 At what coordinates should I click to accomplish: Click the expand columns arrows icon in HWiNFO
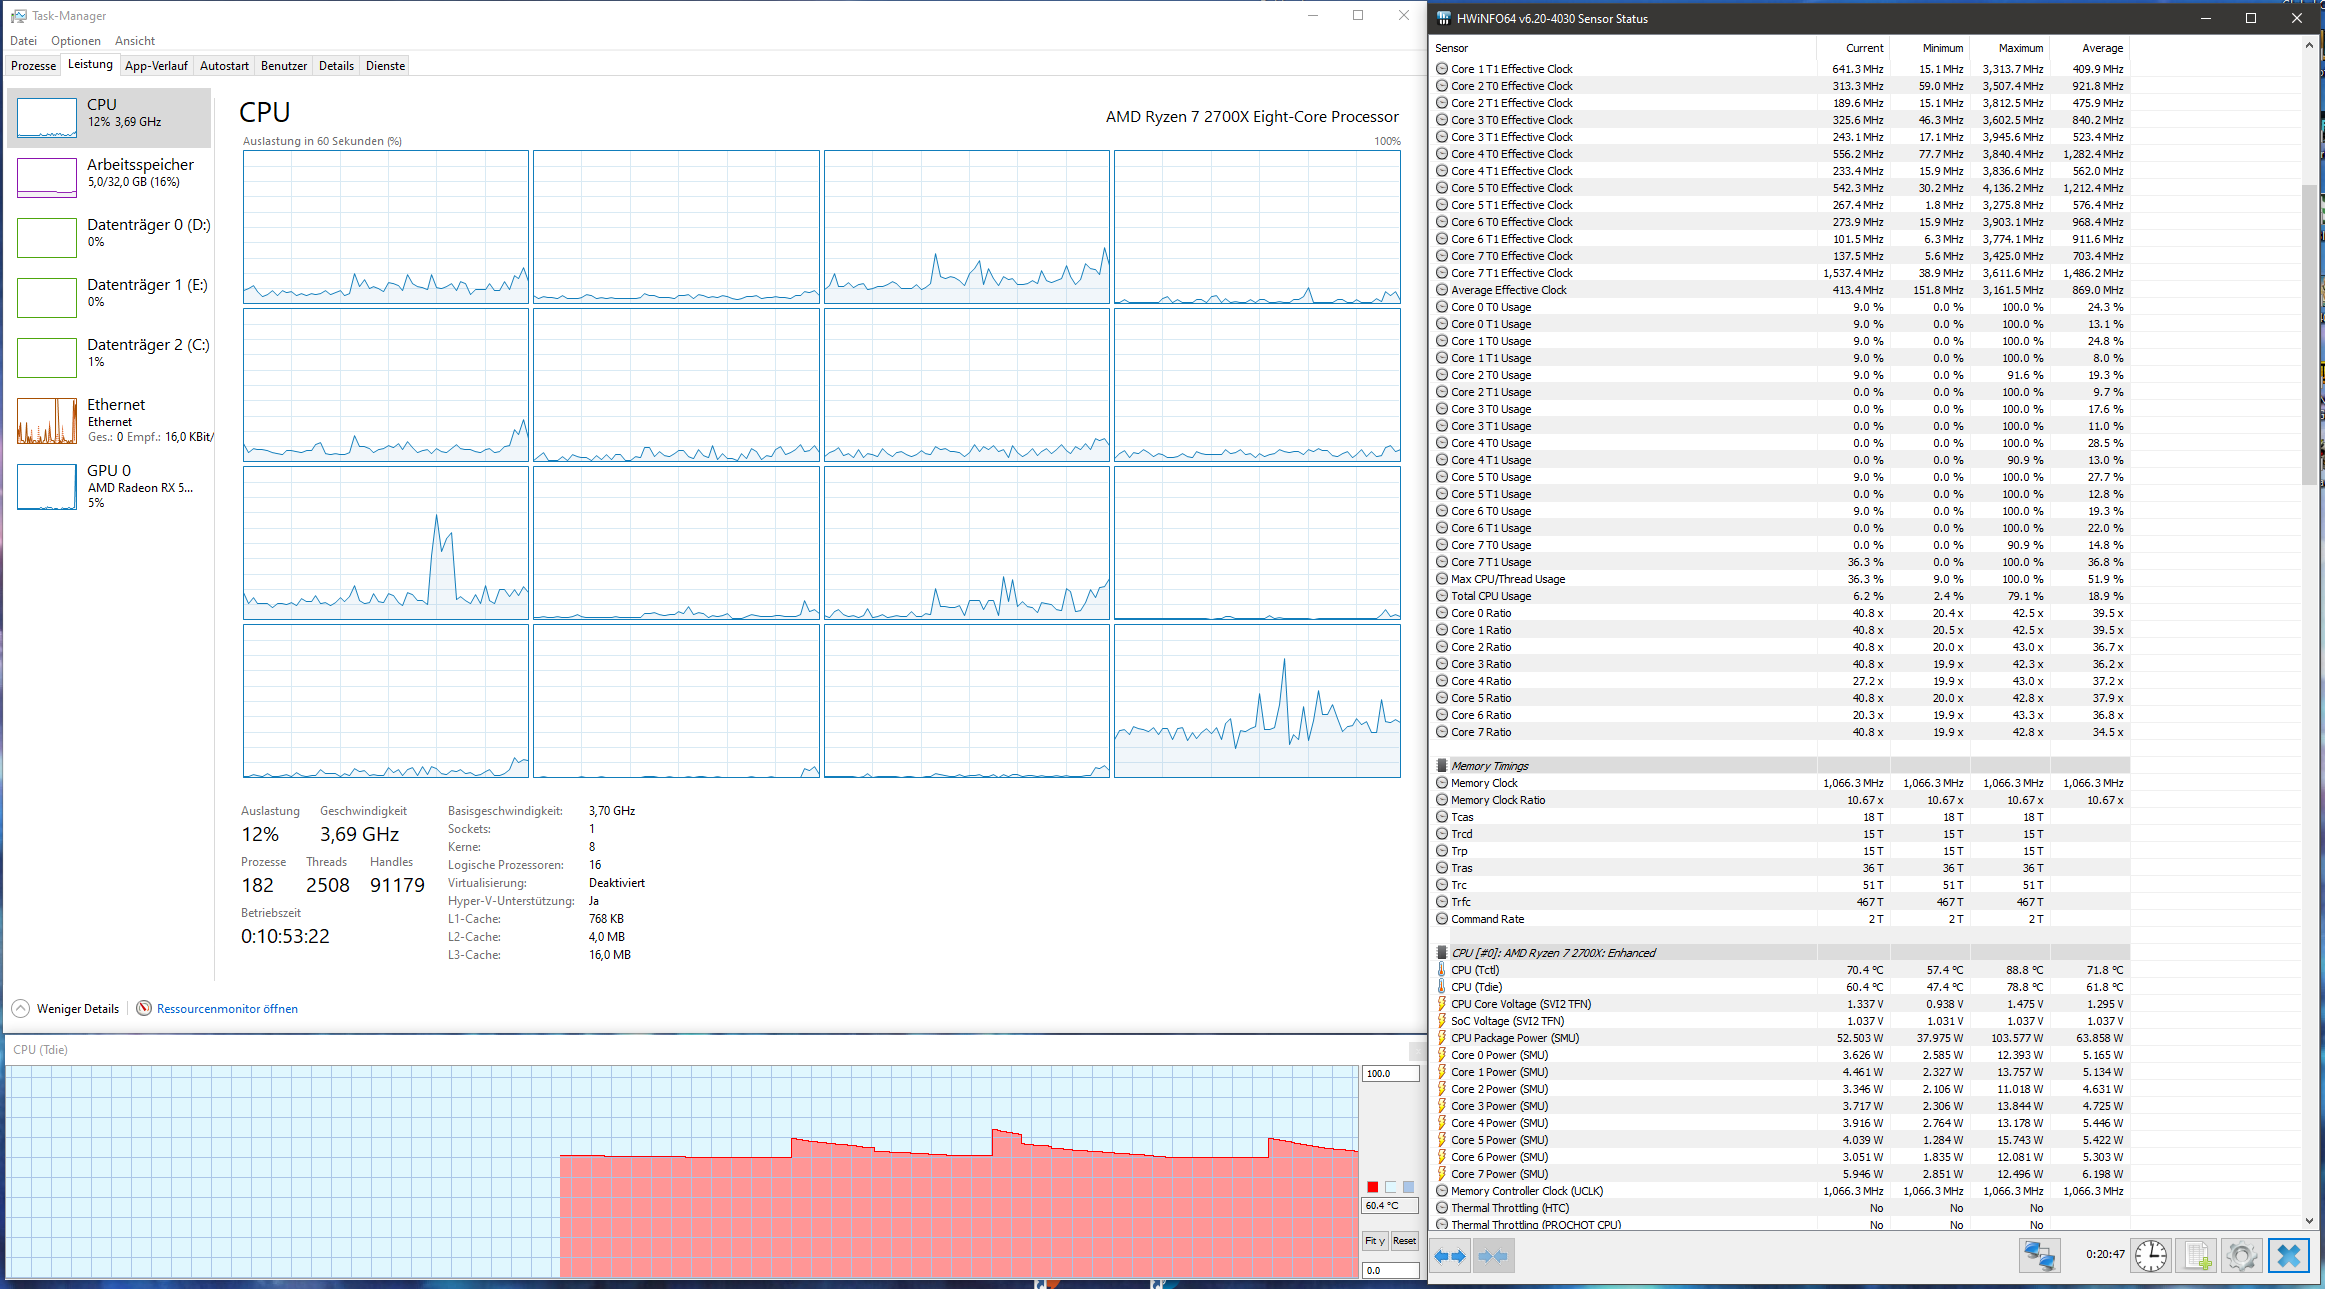(1450, 1256)
